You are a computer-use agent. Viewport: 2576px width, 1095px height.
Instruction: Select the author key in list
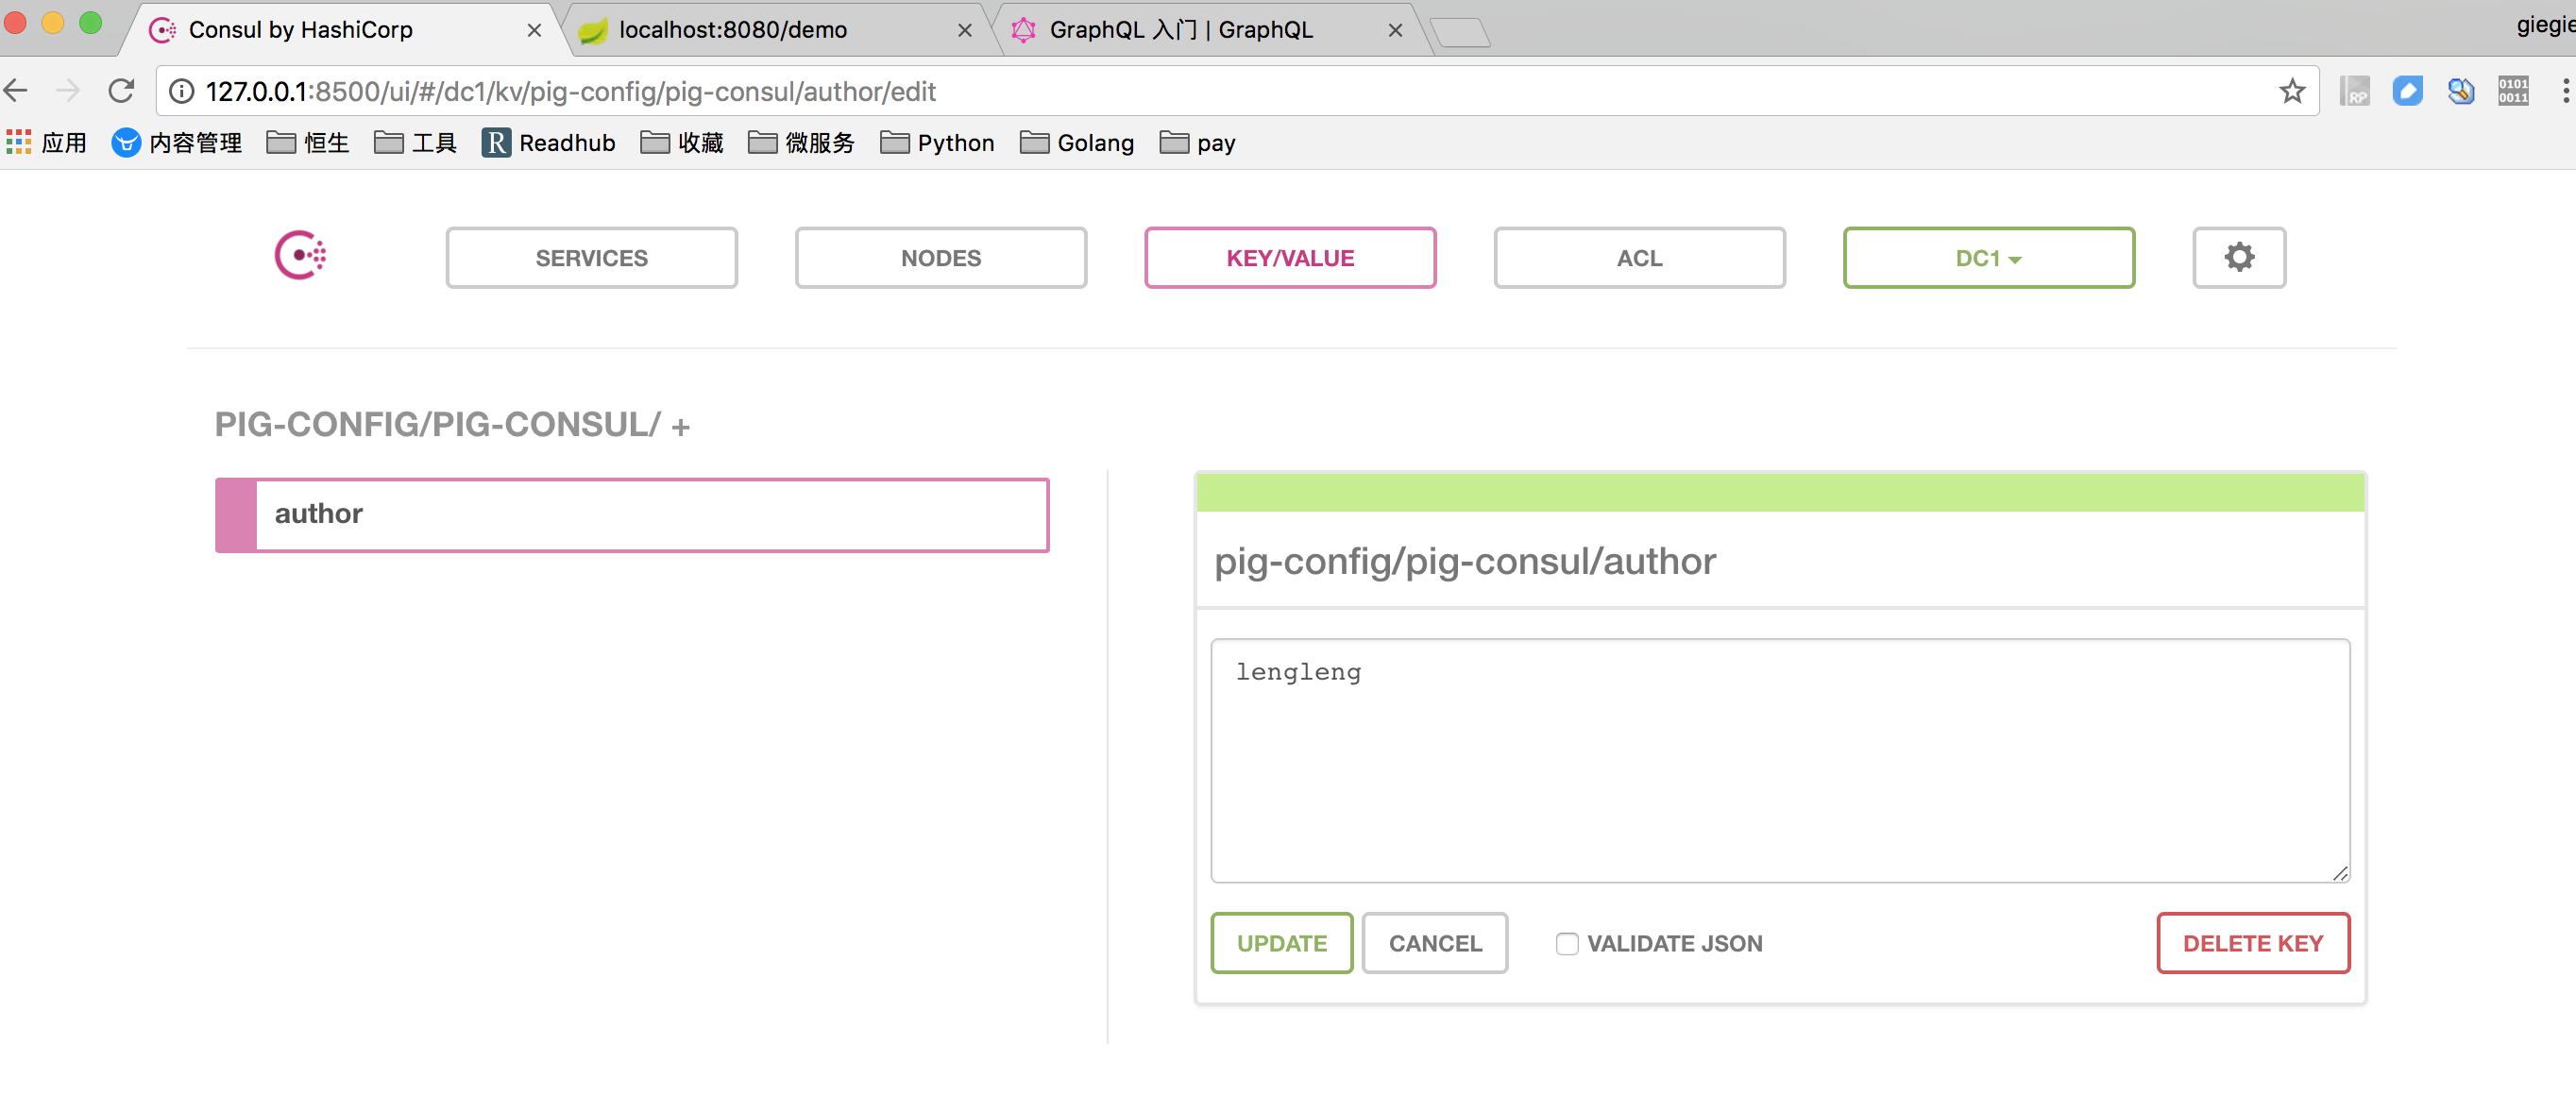632,514
